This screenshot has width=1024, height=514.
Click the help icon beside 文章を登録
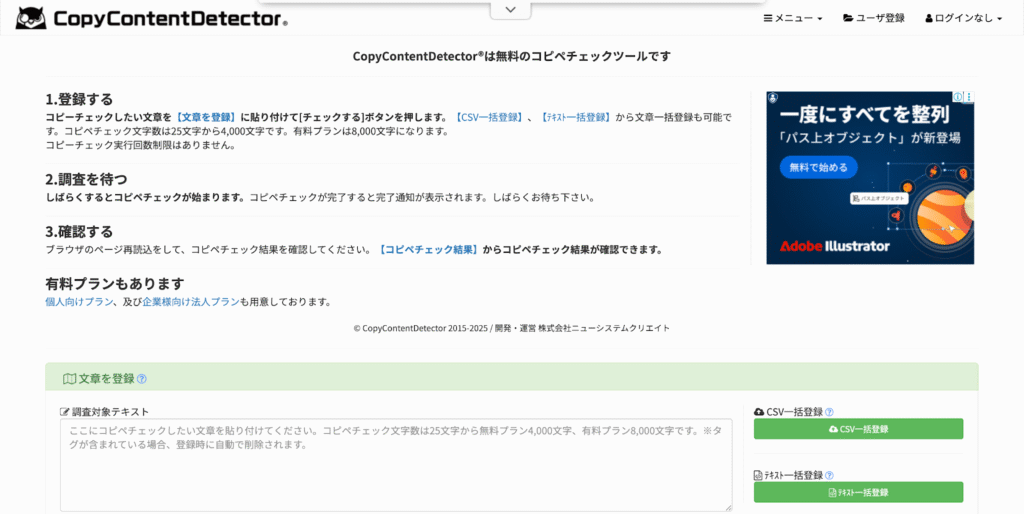(x=142, y=379)
